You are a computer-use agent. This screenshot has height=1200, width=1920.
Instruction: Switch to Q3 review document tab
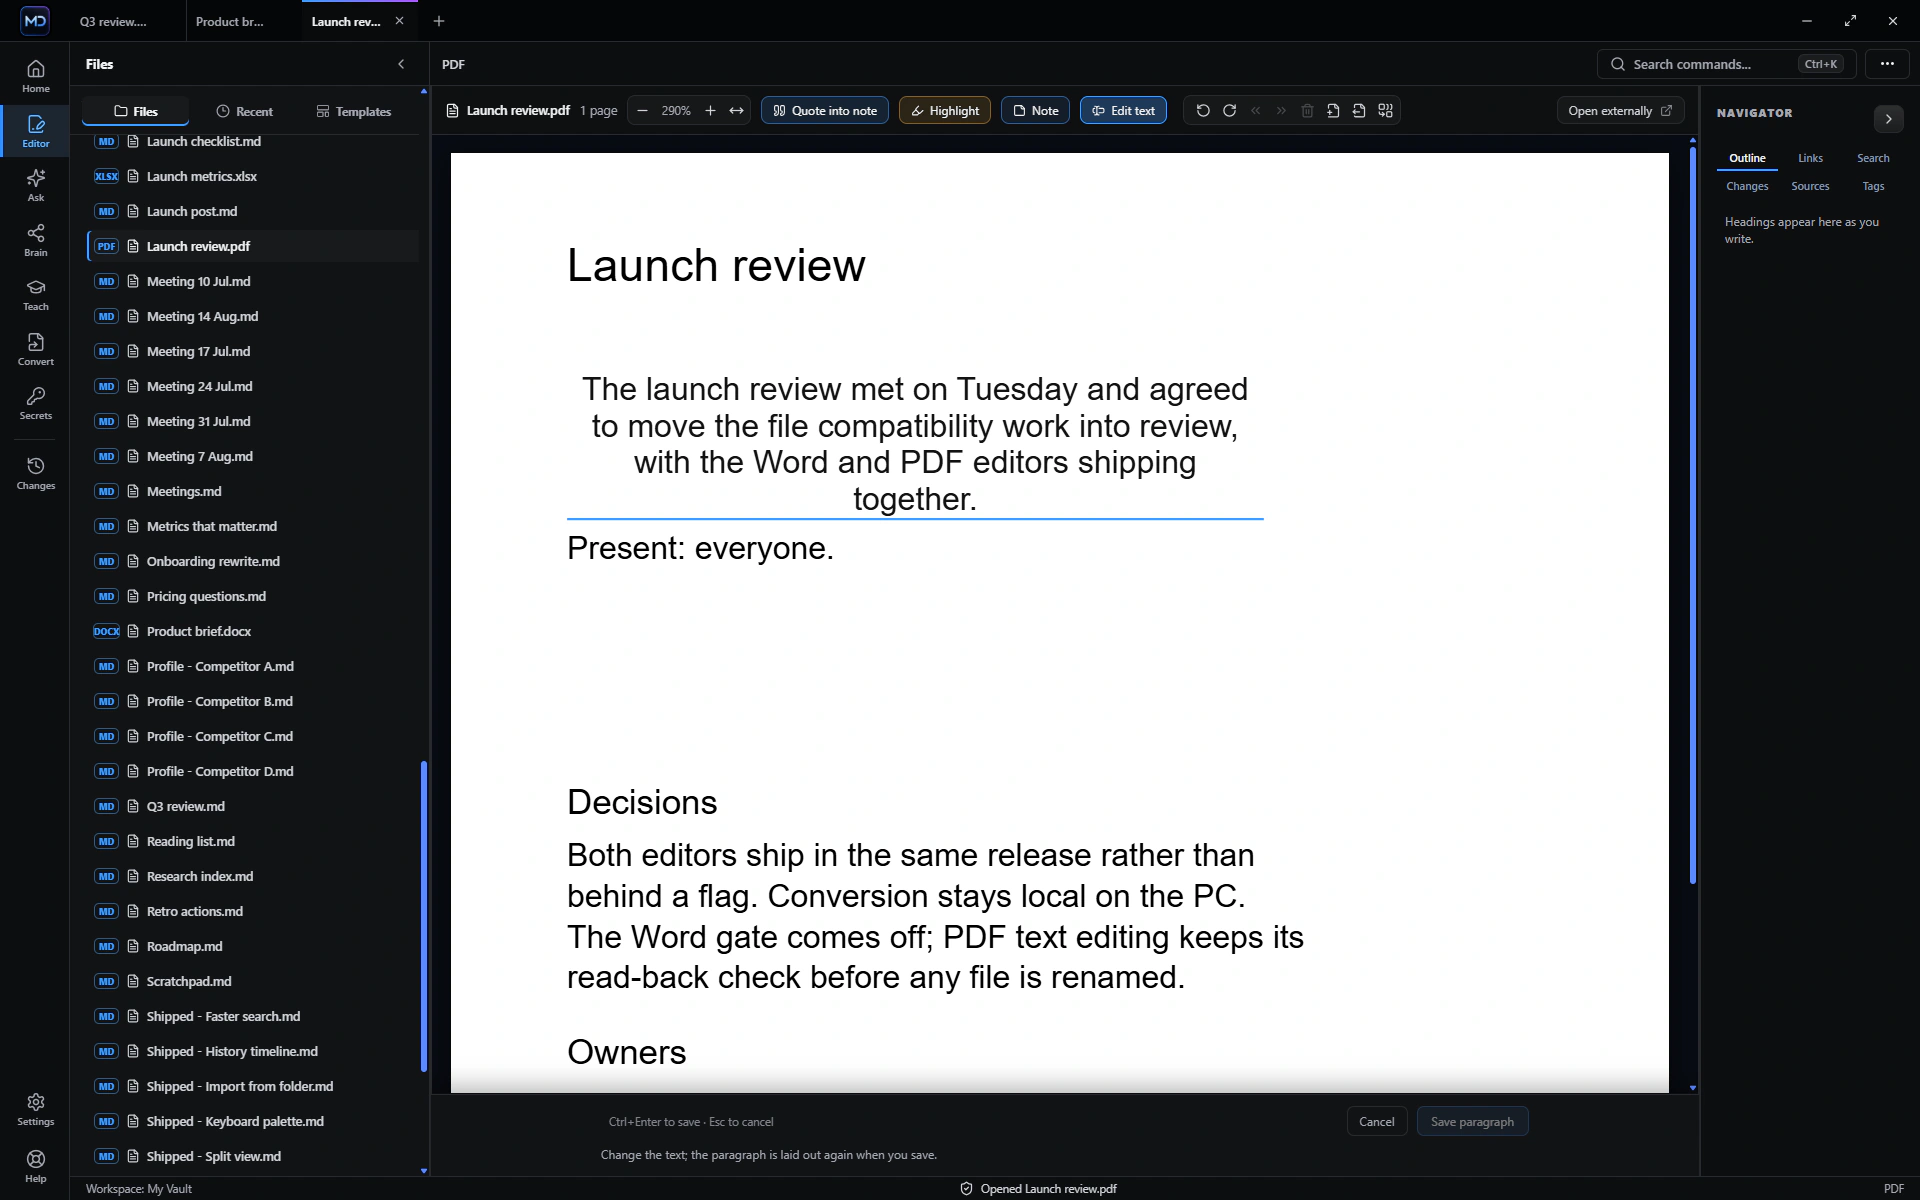(113, 21)
